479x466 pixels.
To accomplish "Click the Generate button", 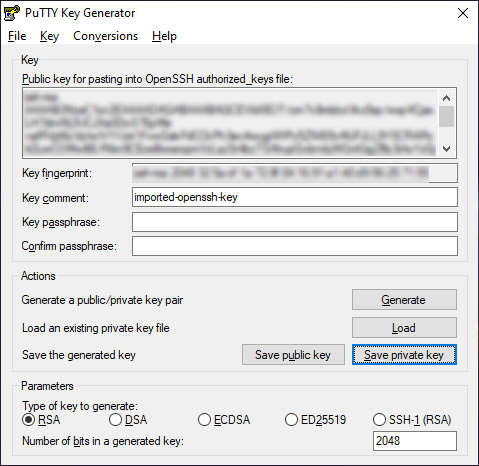I will [x=404, y=300].
